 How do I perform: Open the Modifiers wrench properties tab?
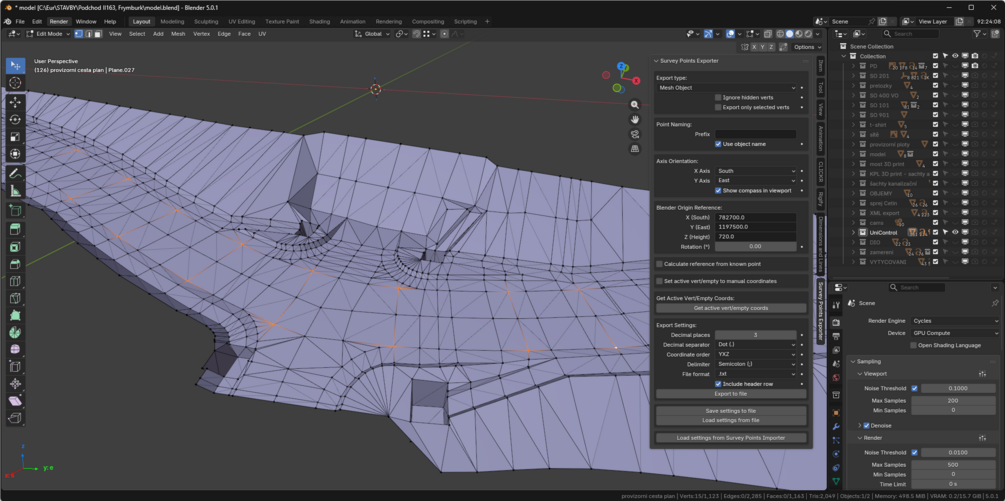click(836, 427)
